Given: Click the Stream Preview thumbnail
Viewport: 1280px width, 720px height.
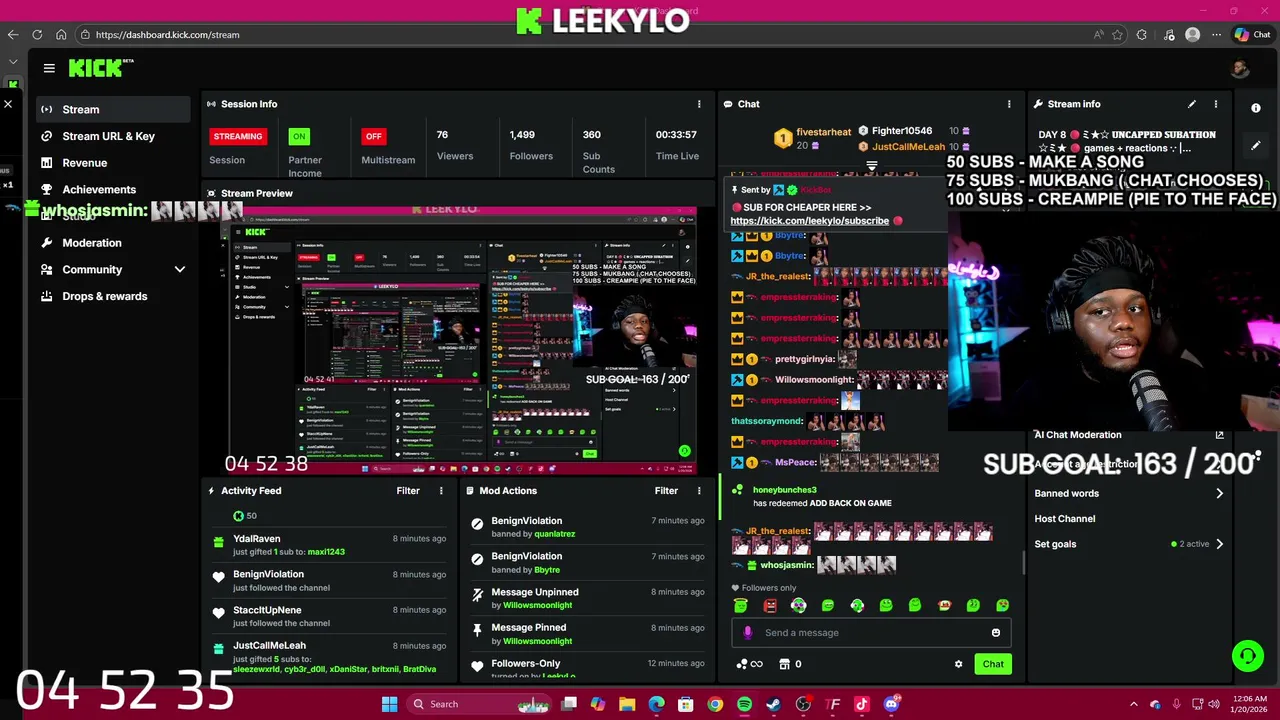Looking at the screenshot, I should [460, 339].
